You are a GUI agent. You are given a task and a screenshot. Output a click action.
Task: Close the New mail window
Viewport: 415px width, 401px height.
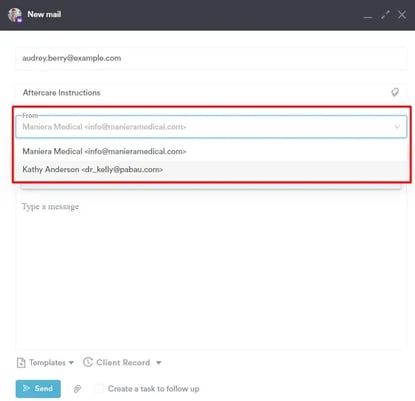[402, 15]
